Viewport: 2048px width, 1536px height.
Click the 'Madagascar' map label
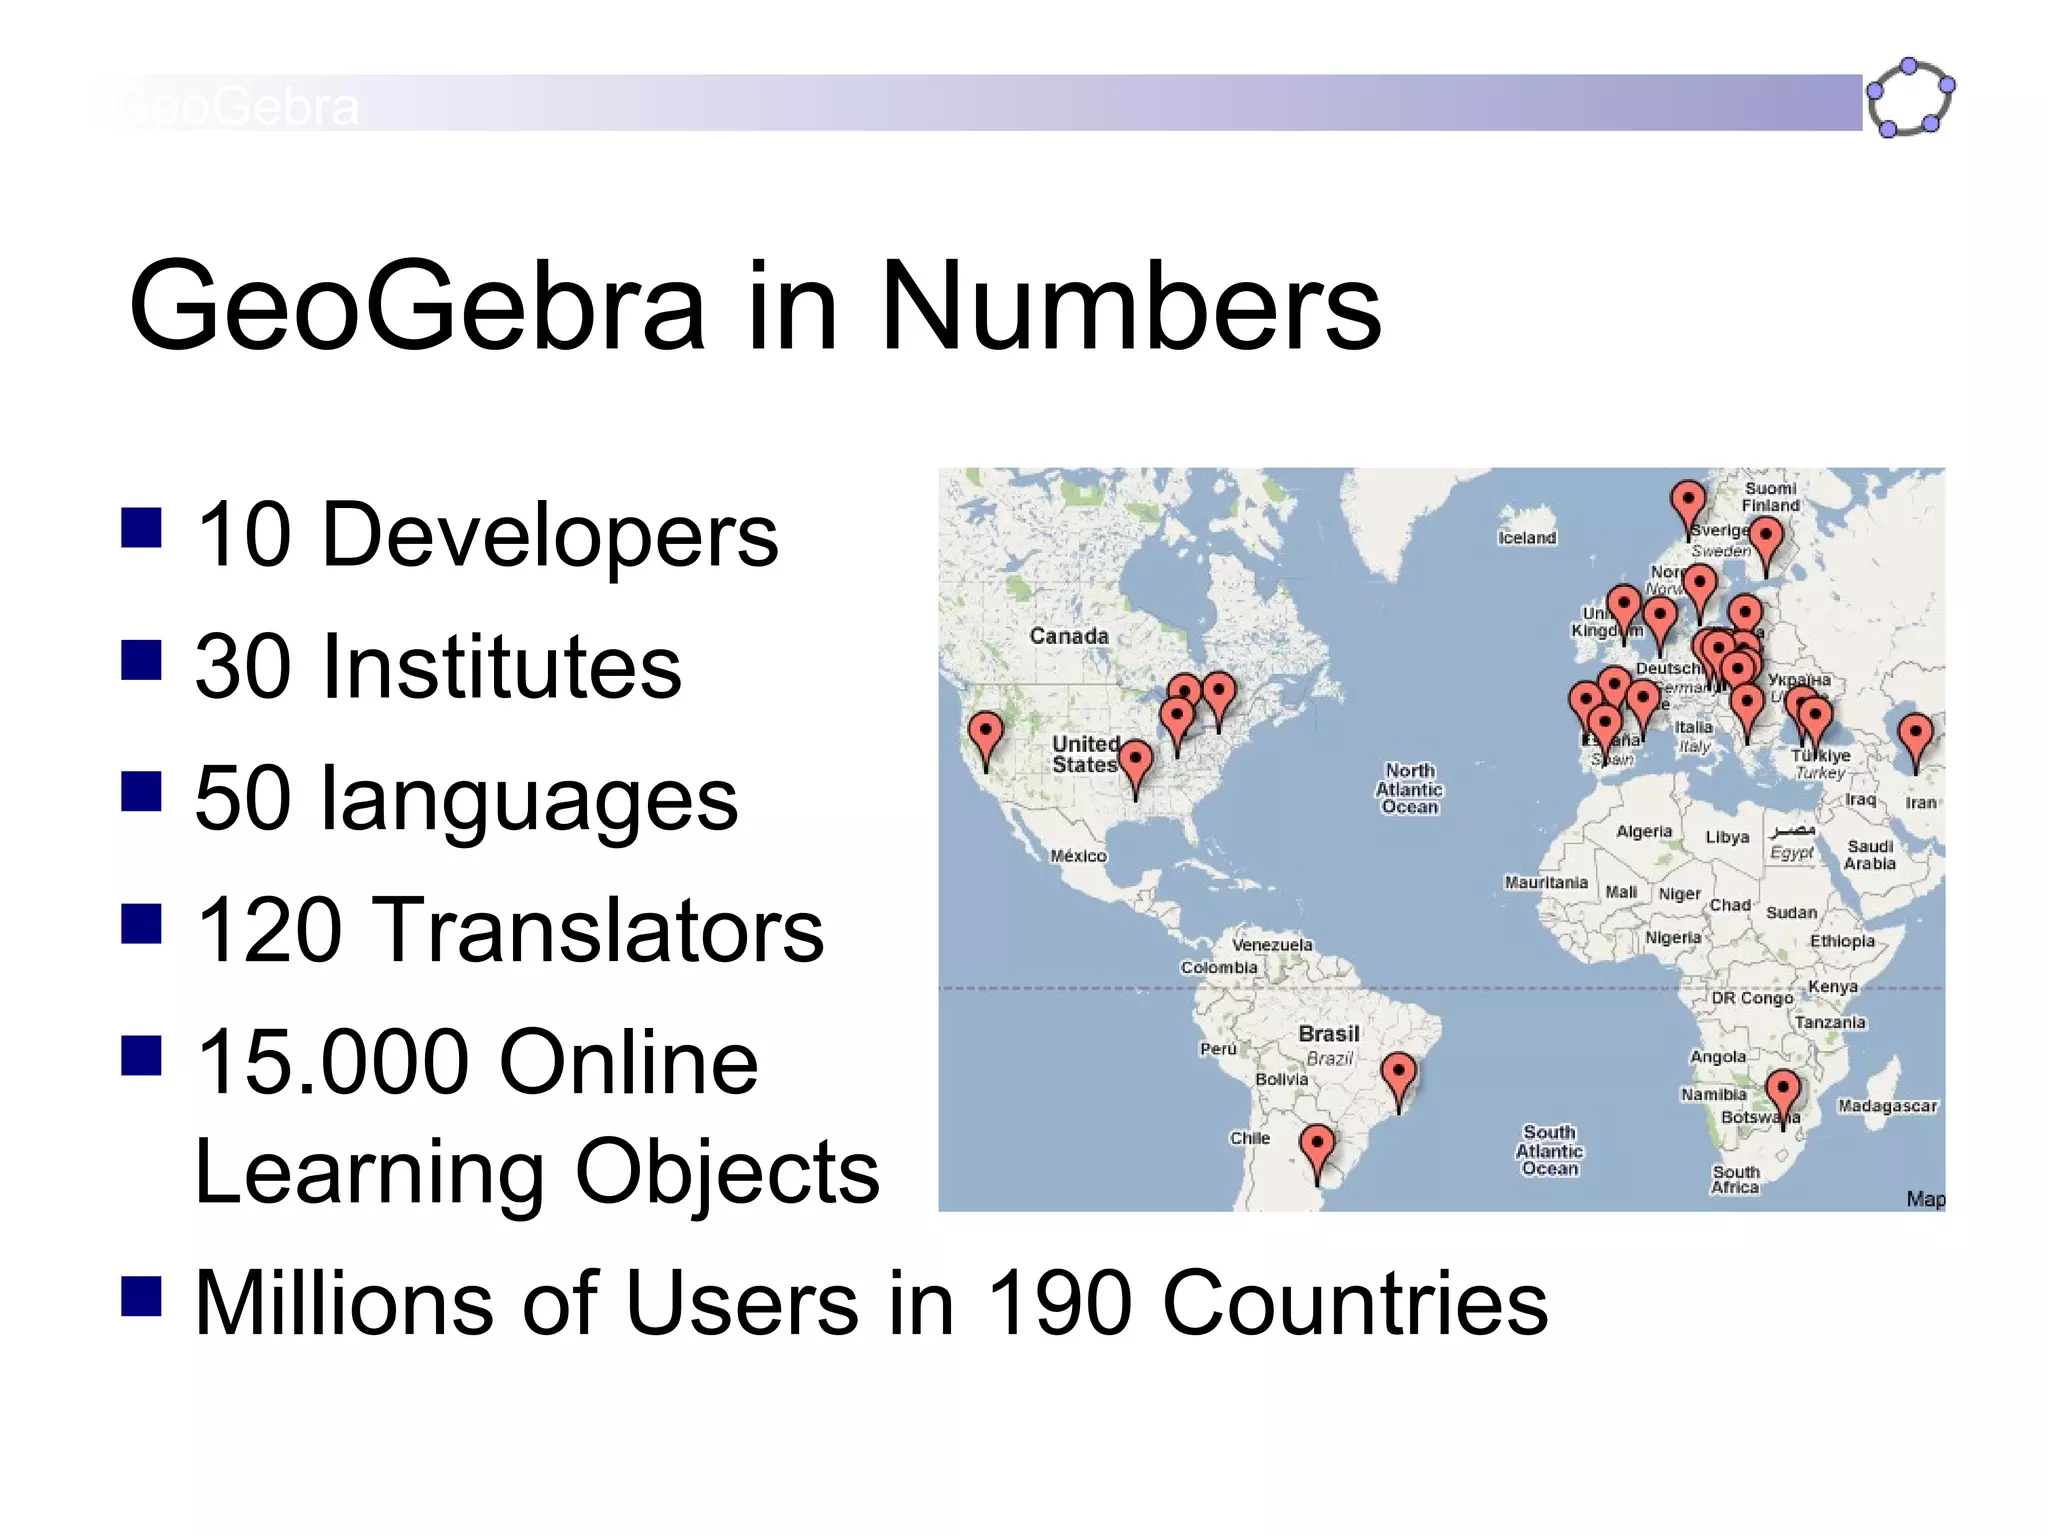coord(1888,1106)
